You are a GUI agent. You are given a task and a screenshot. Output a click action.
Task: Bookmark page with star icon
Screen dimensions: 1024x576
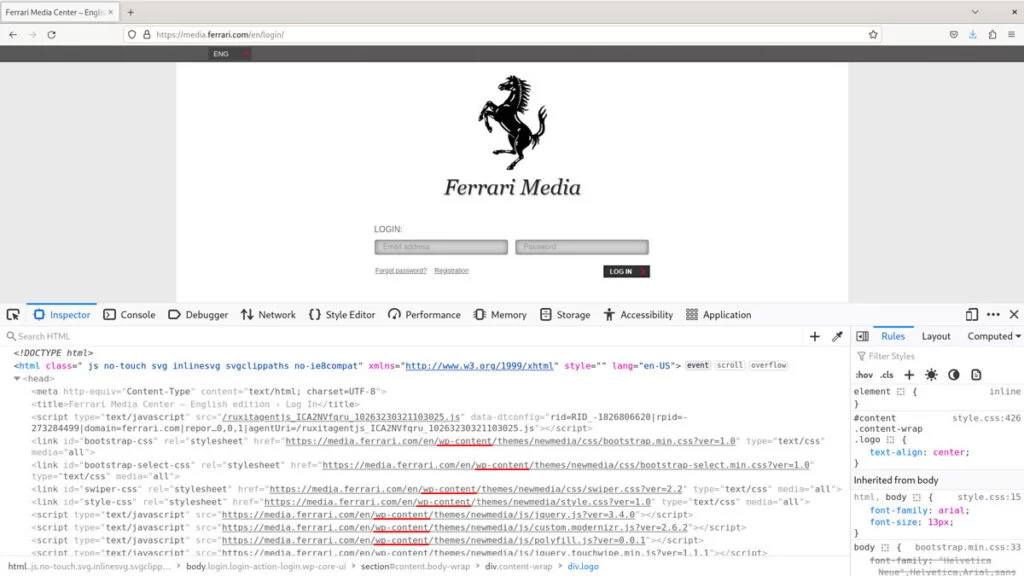pos(873,34)
